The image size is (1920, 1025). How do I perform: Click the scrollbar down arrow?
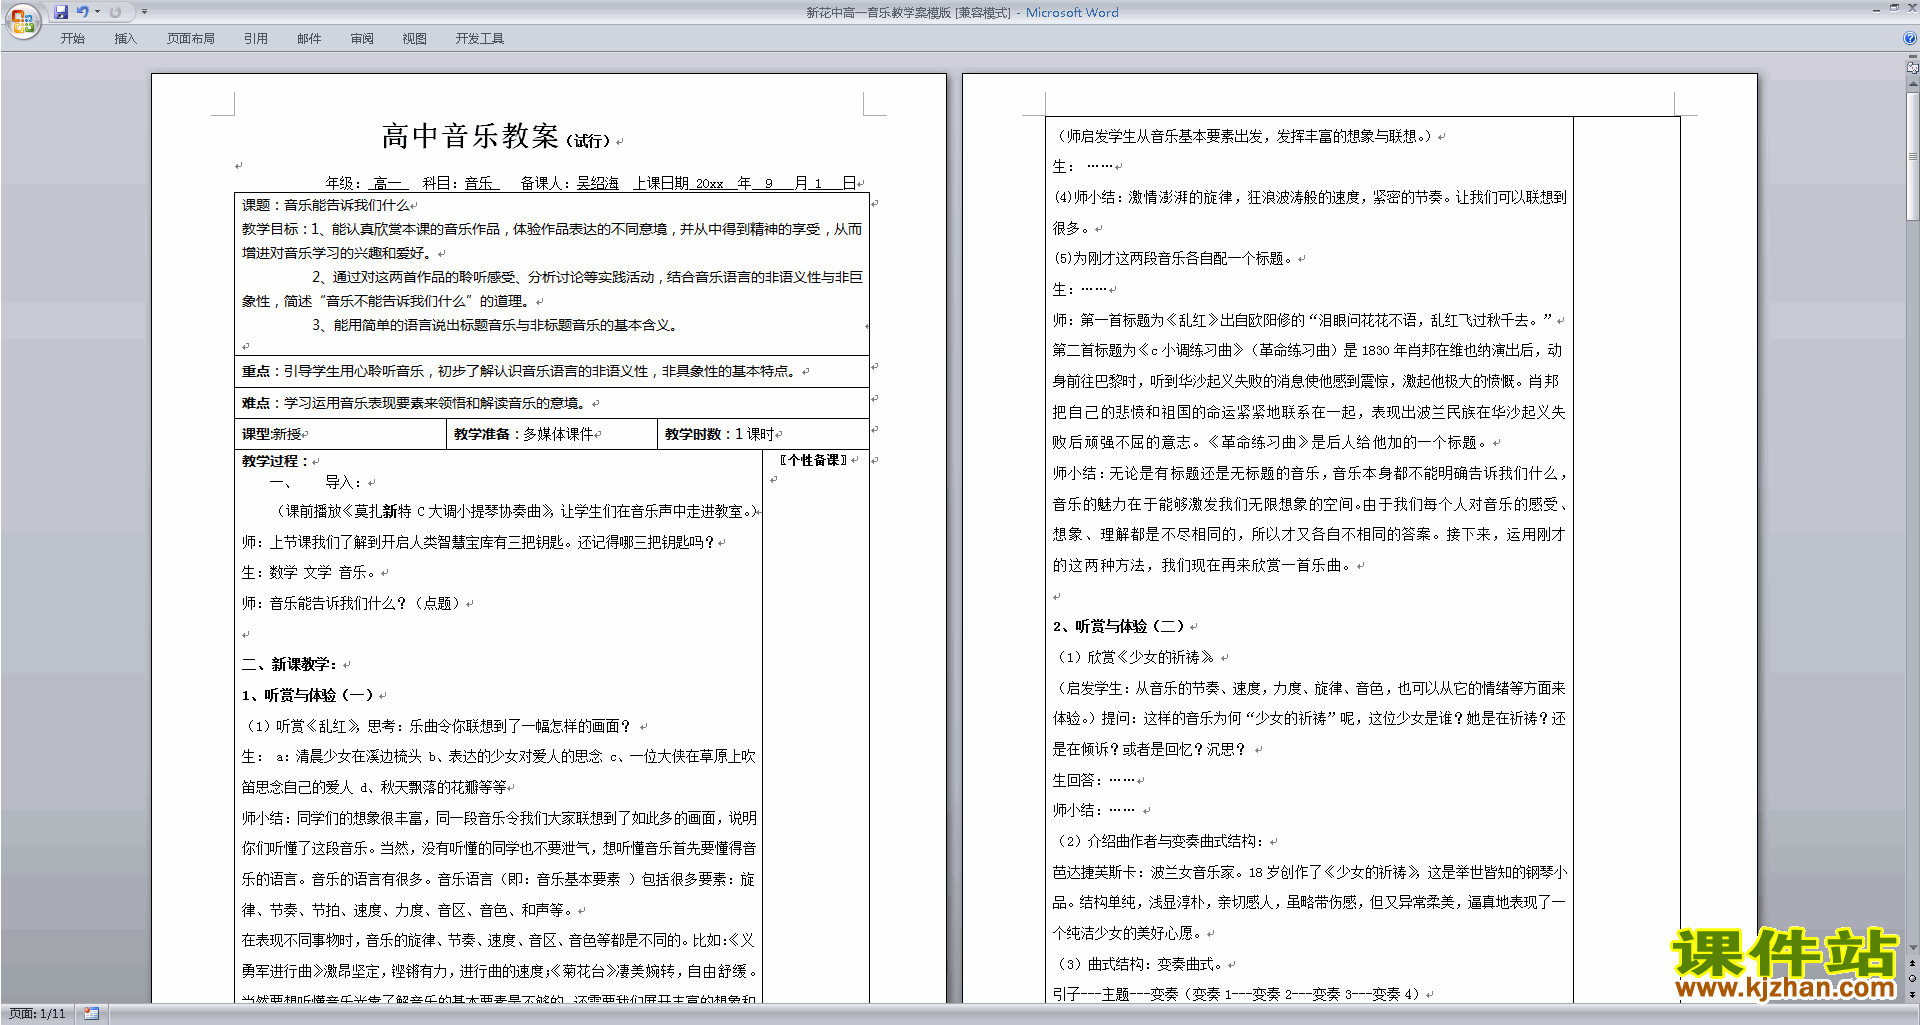1913,948
